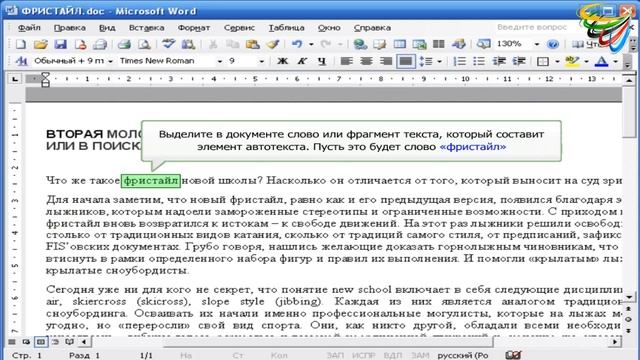Expand highlight color dropdown arrow
640x360 pixels.
pyautogui.click(x=587, y=61)
